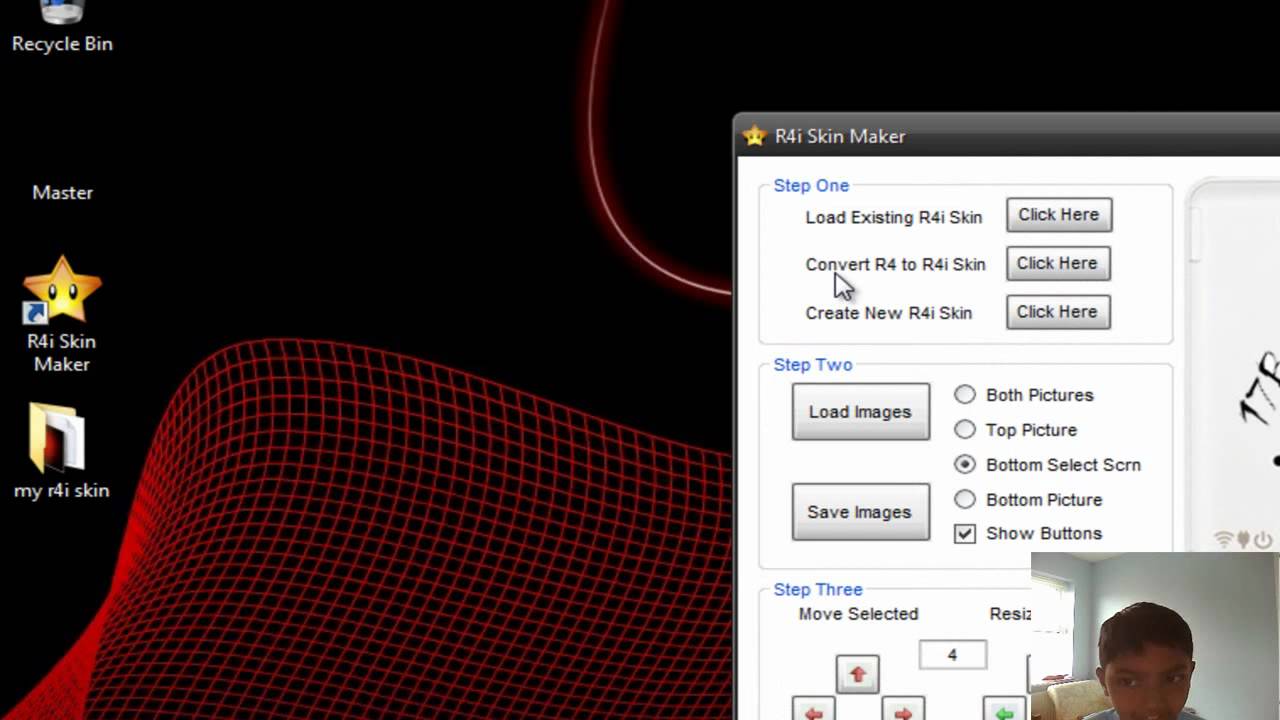Click the Load Existing R4i Skin label
Viewport: 1280px width, 720px height.
[x=894, y=217]
